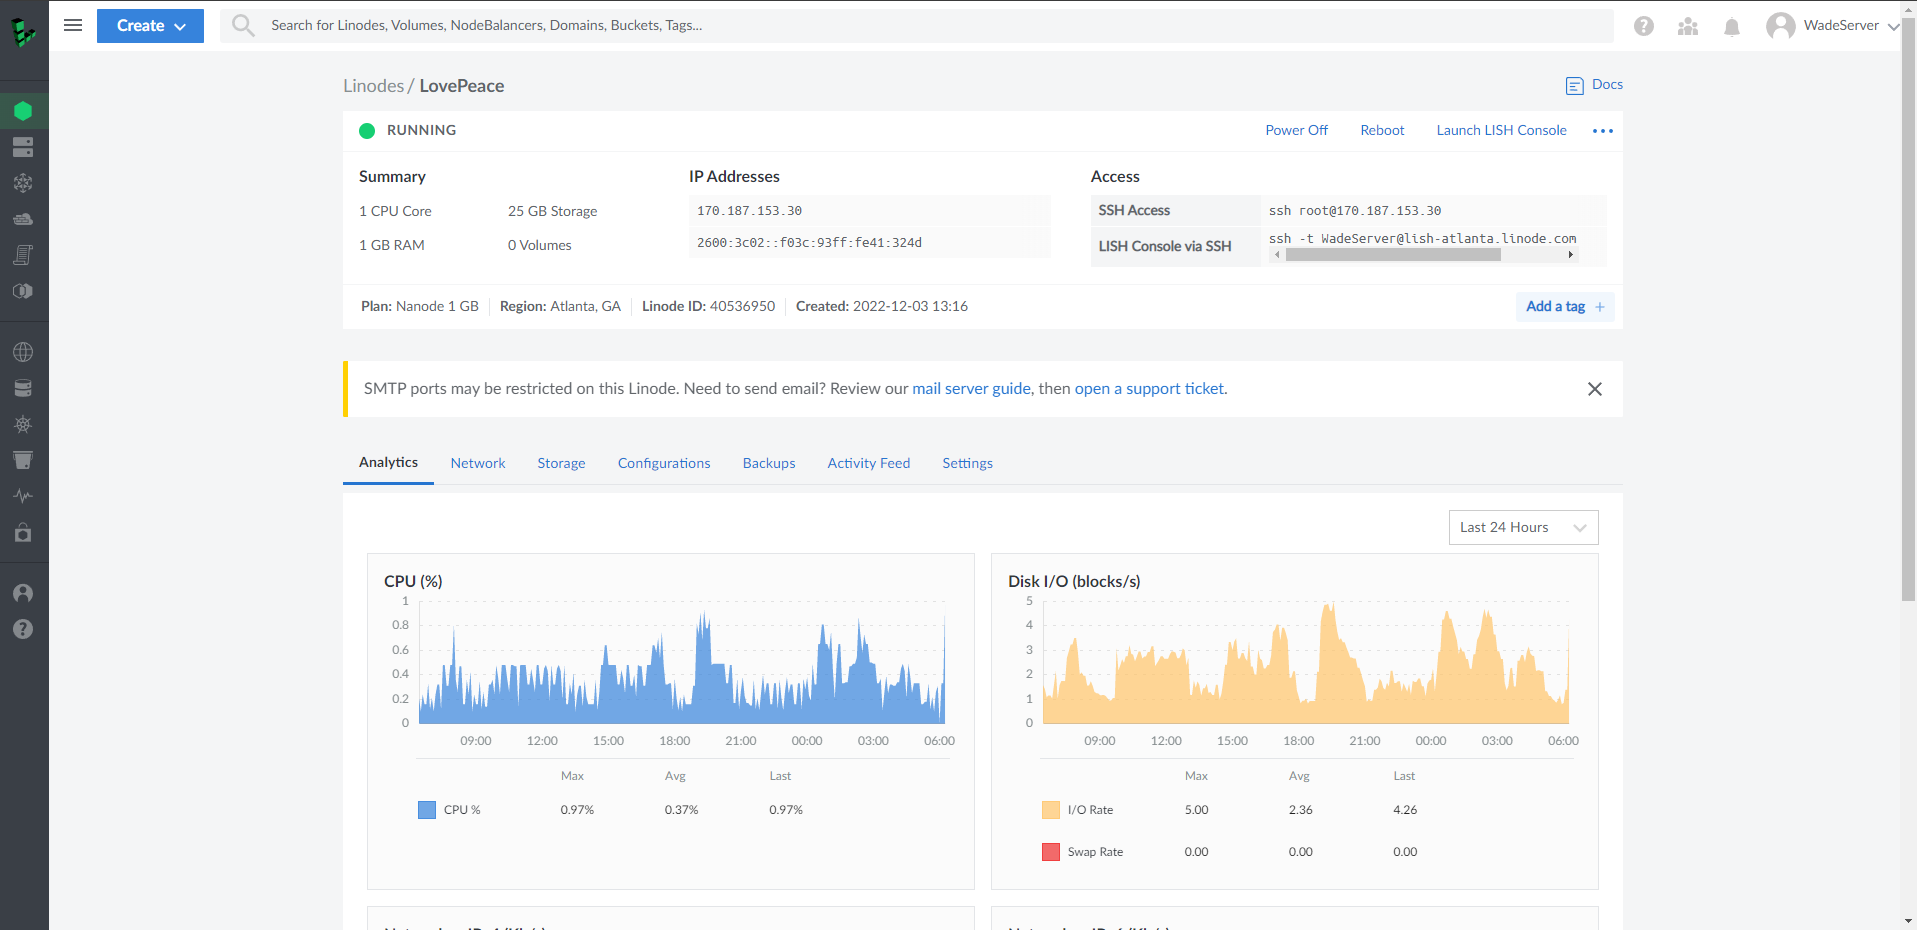
Task: Click LISH SSH command horizontal scrollbar
Action: [1393, 255]
